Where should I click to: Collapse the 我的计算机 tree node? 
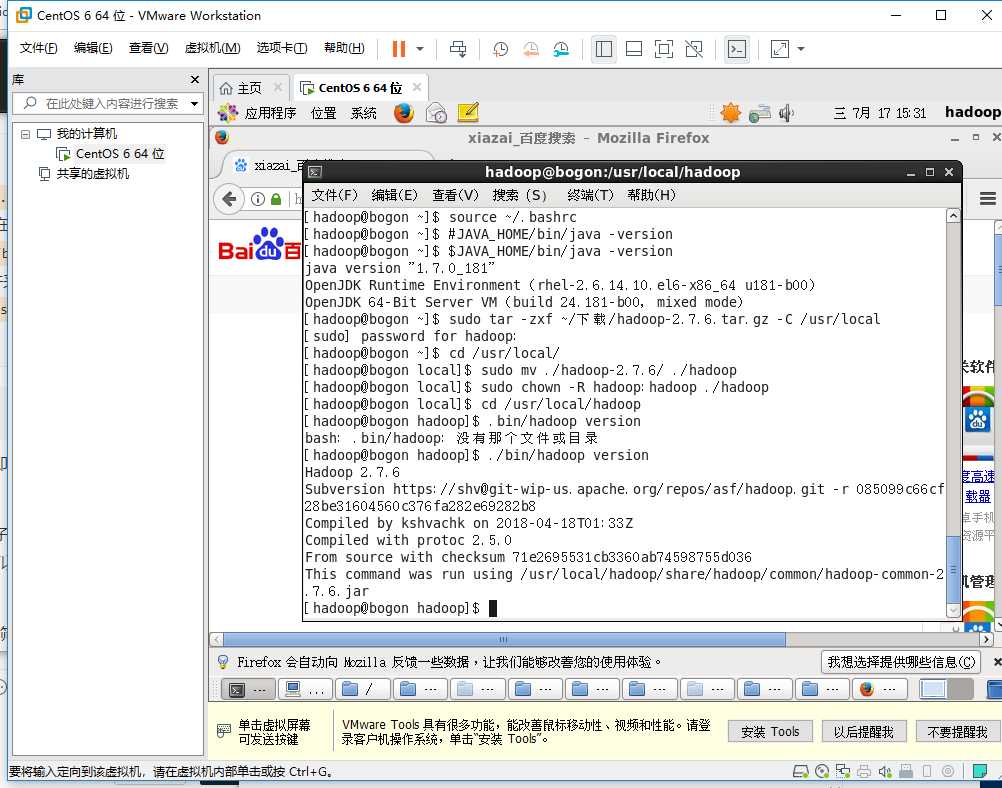click(26, 134)
